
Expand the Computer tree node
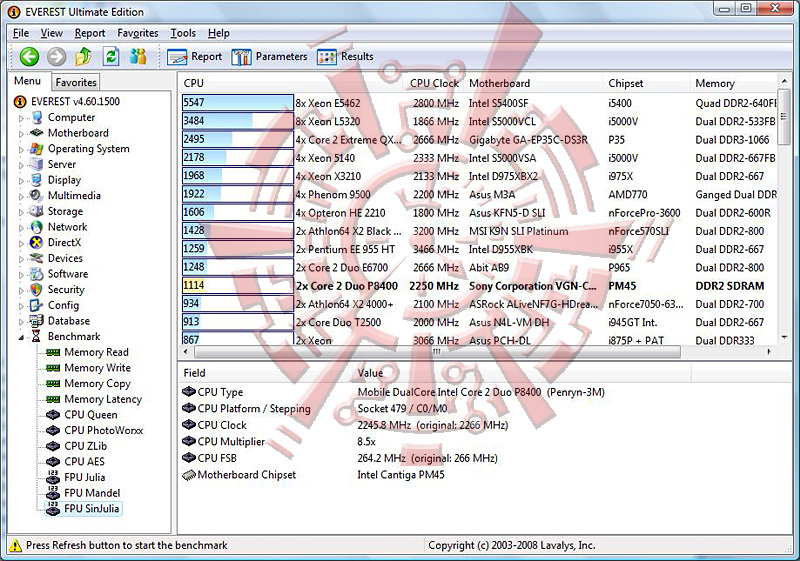click(x=21, y=118)
